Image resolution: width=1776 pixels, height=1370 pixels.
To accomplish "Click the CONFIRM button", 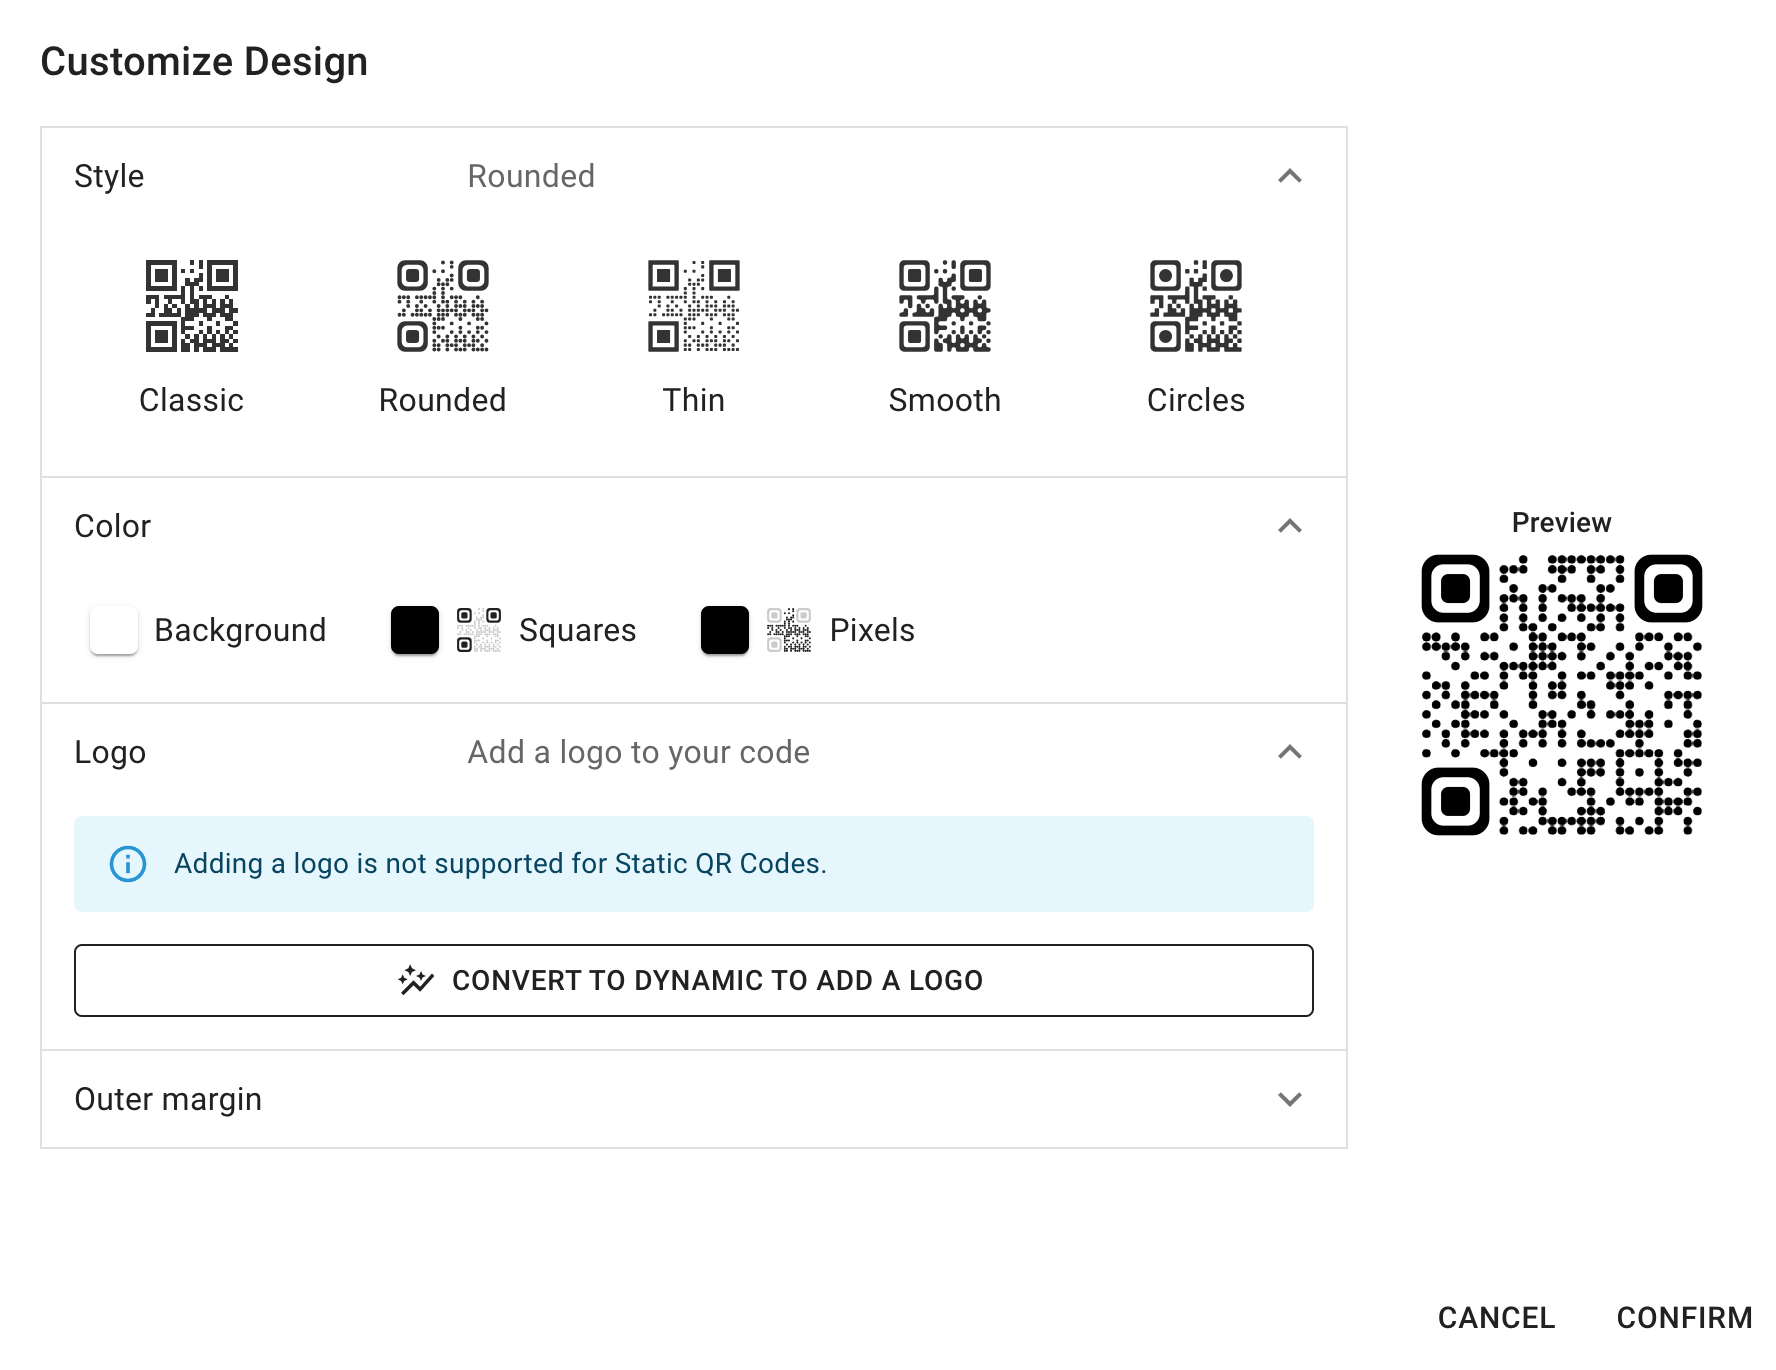I will pyautogui.click(x=1684, y=1318).
